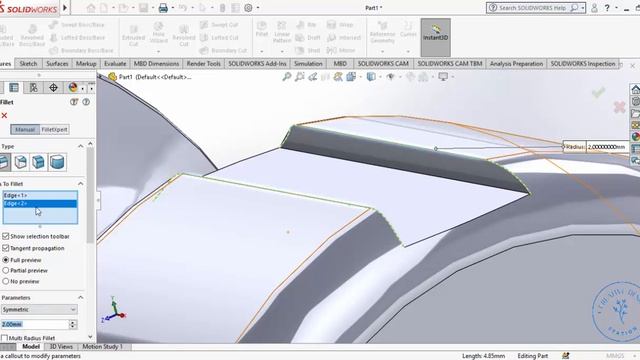
Task: Open the MBD Dimensions tab
Action: pyautogui.click(x=156, y=64)
